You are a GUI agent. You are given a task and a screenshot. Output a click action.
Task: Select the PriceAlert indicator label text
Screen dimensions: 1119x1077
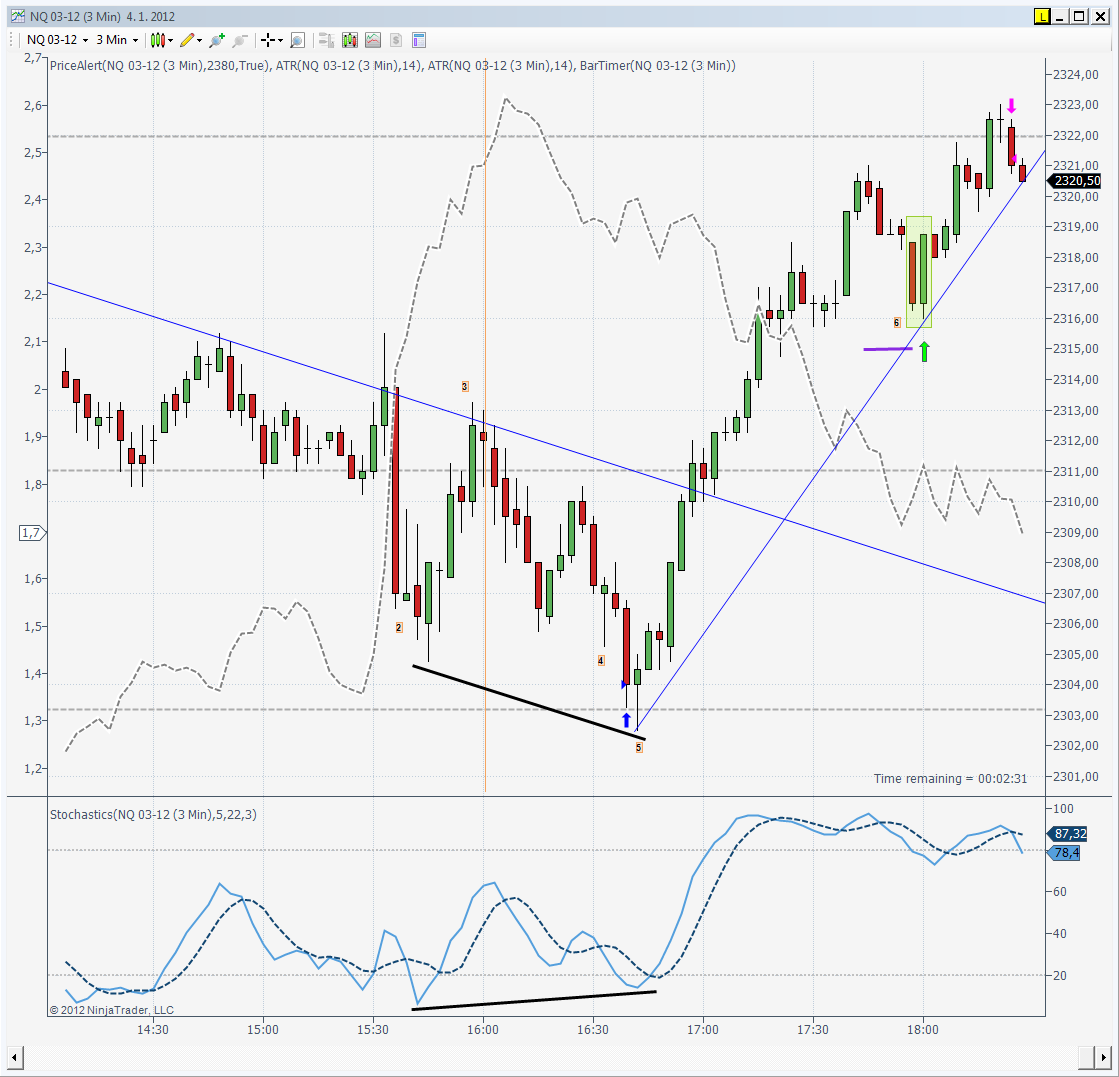(x=161, y=66)
